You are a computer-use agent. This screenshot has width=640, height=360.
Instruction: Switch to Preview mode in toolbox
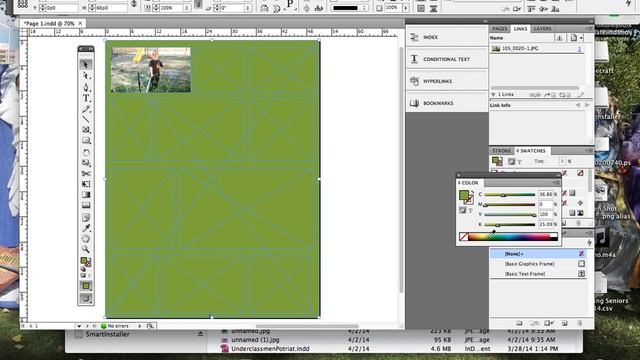86,298
